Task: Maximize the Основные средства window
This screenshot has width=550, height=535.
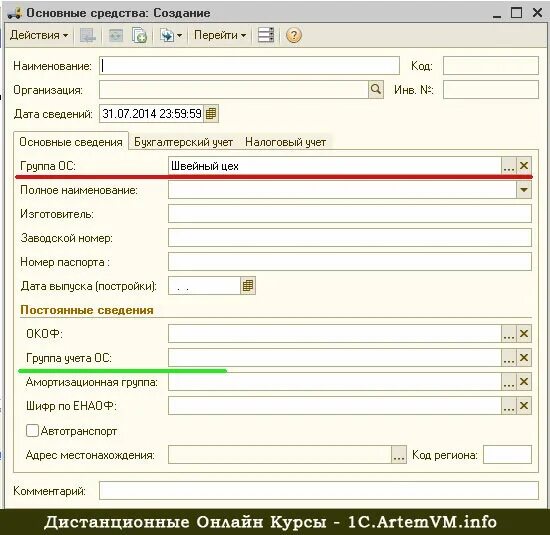Action: (x=516, y=13)
